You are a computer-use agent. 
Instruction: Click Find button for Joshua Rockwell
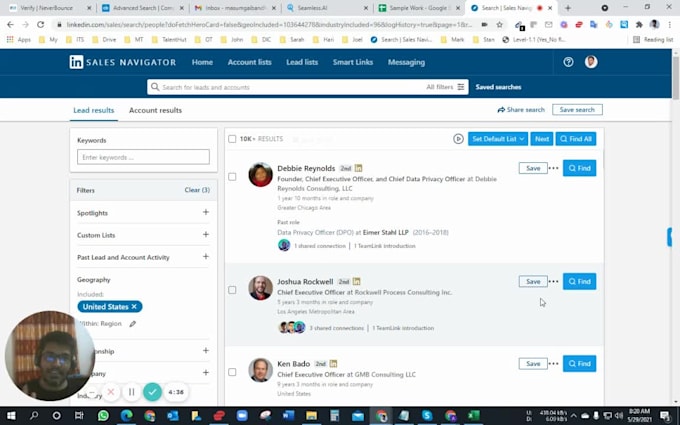pyautogui.click(x=579, y=281)
